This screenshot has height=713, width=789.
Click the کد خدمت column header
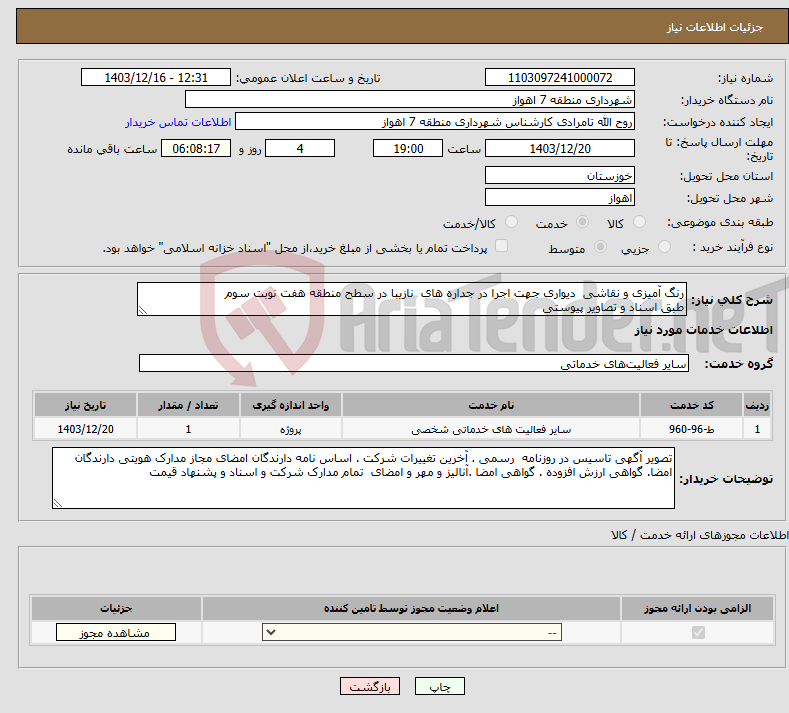pos(691,405)
